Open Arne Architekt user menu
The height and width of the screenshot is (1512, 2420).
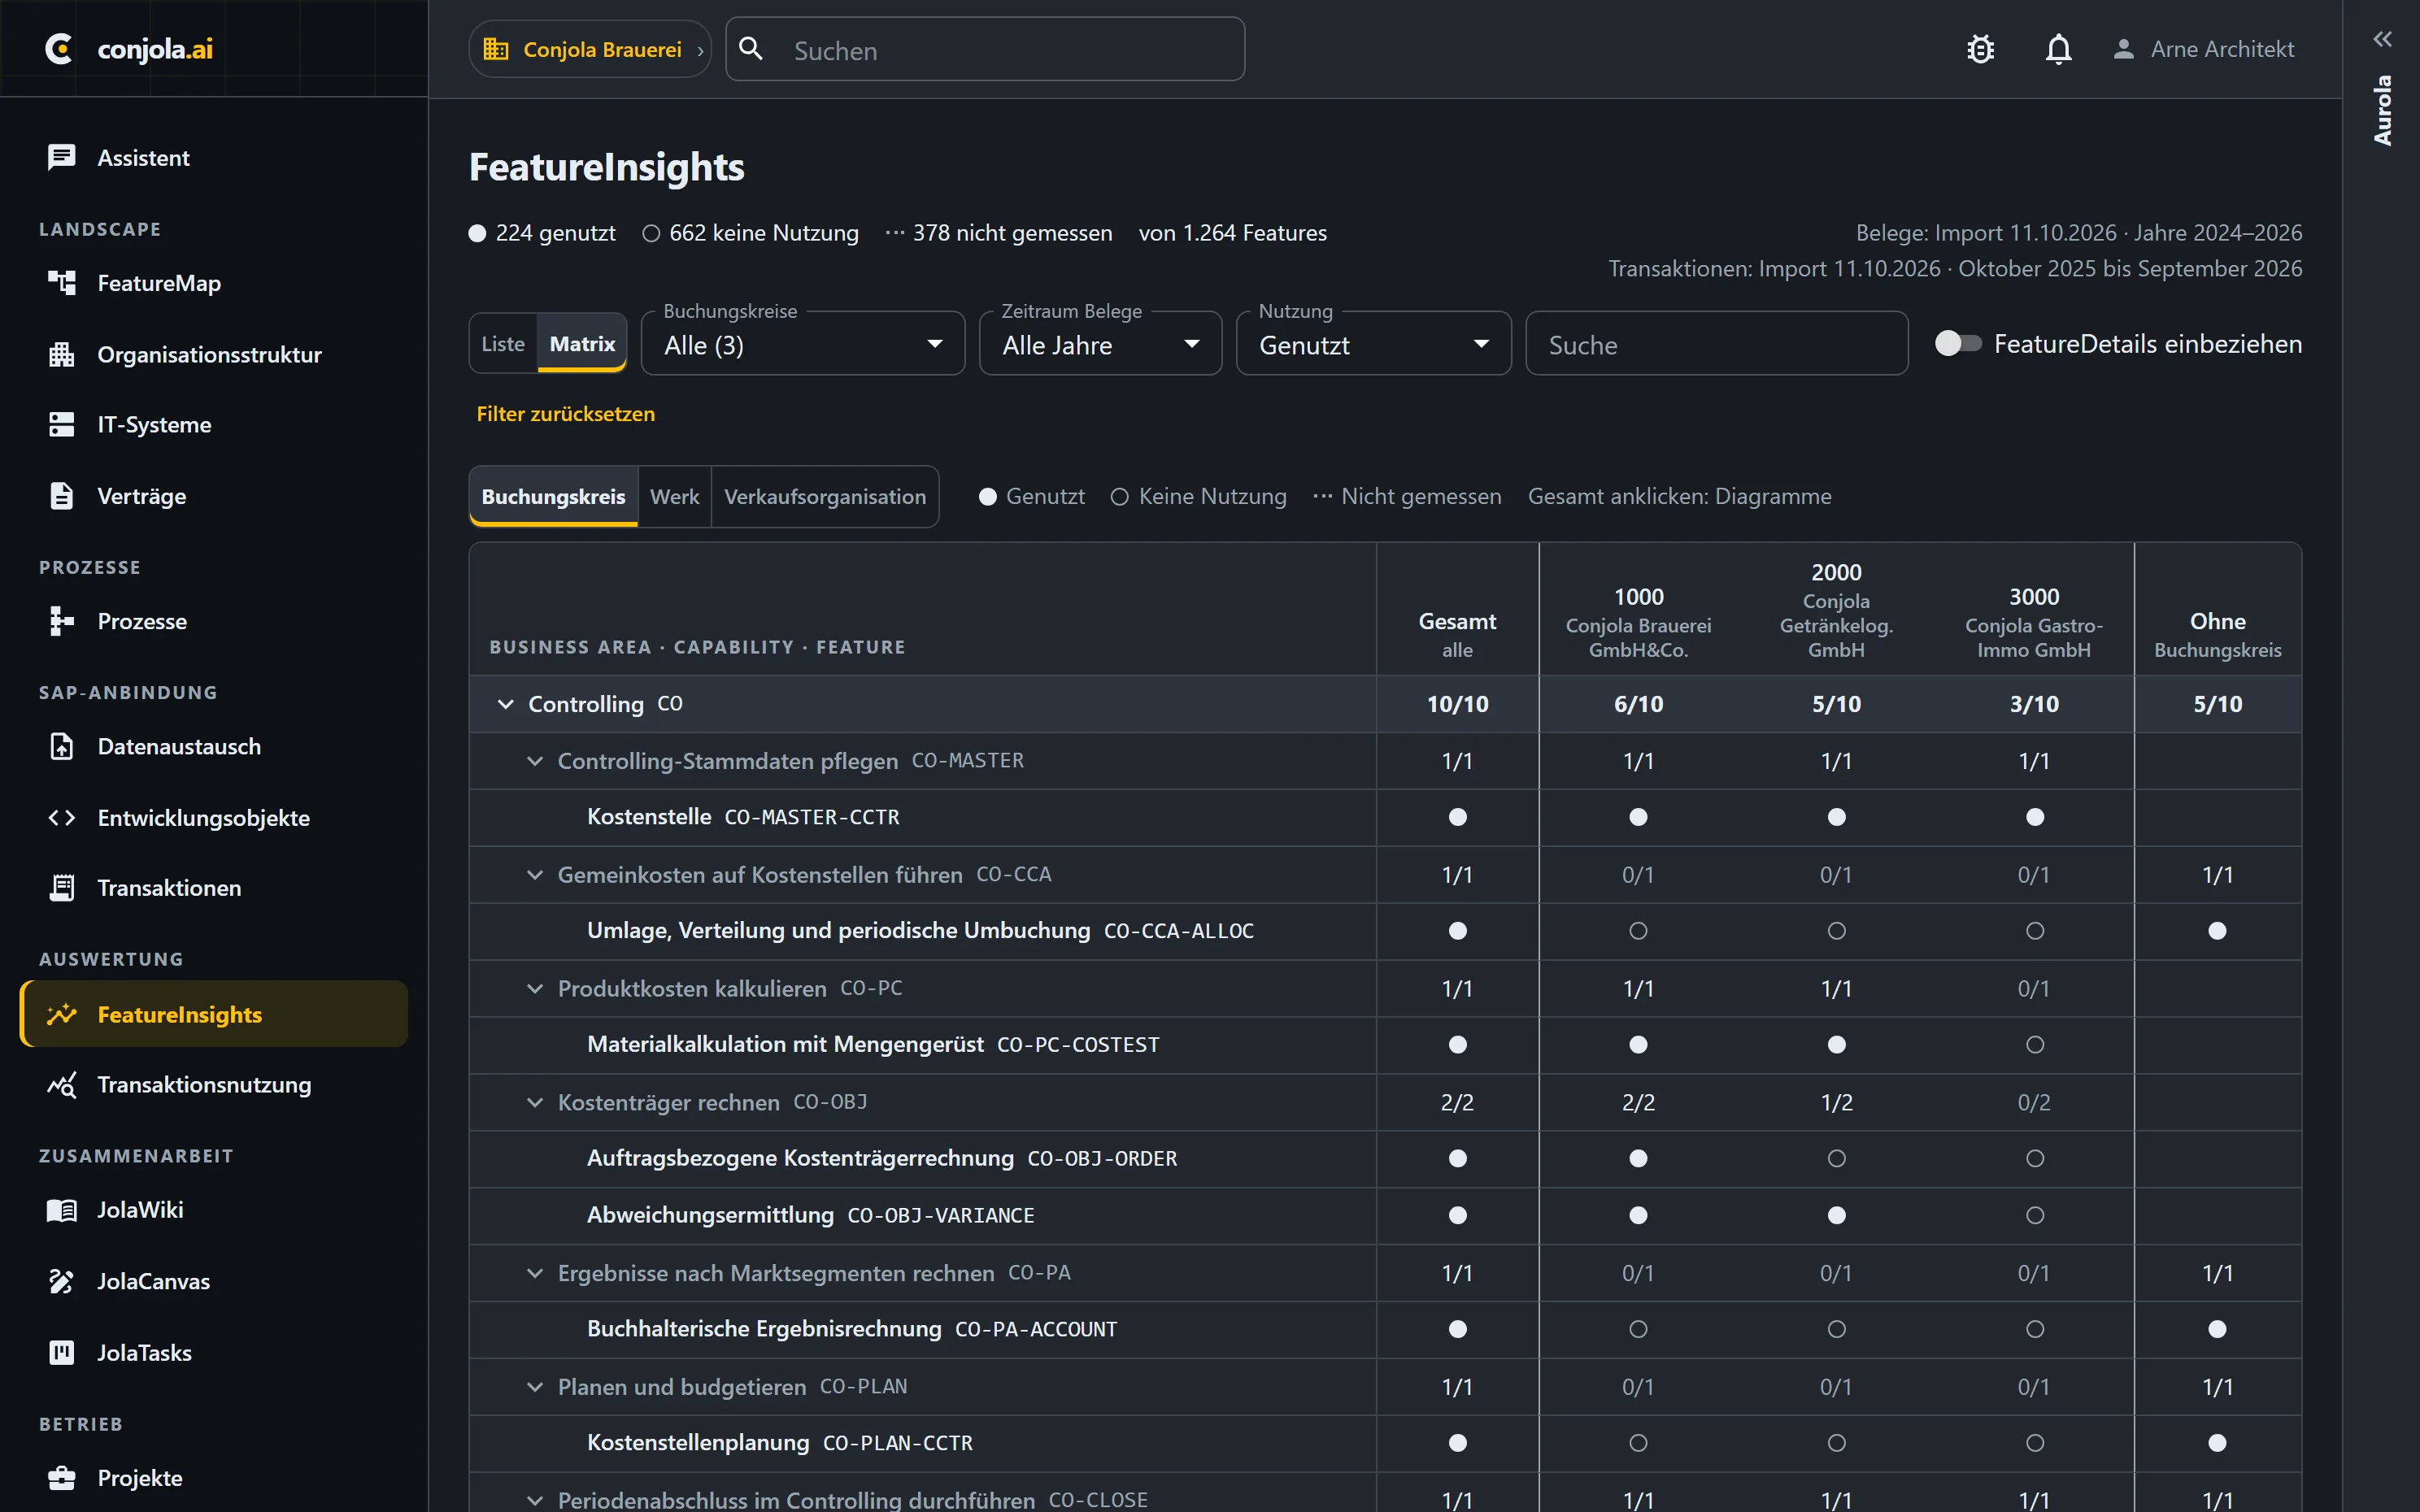2203,49
